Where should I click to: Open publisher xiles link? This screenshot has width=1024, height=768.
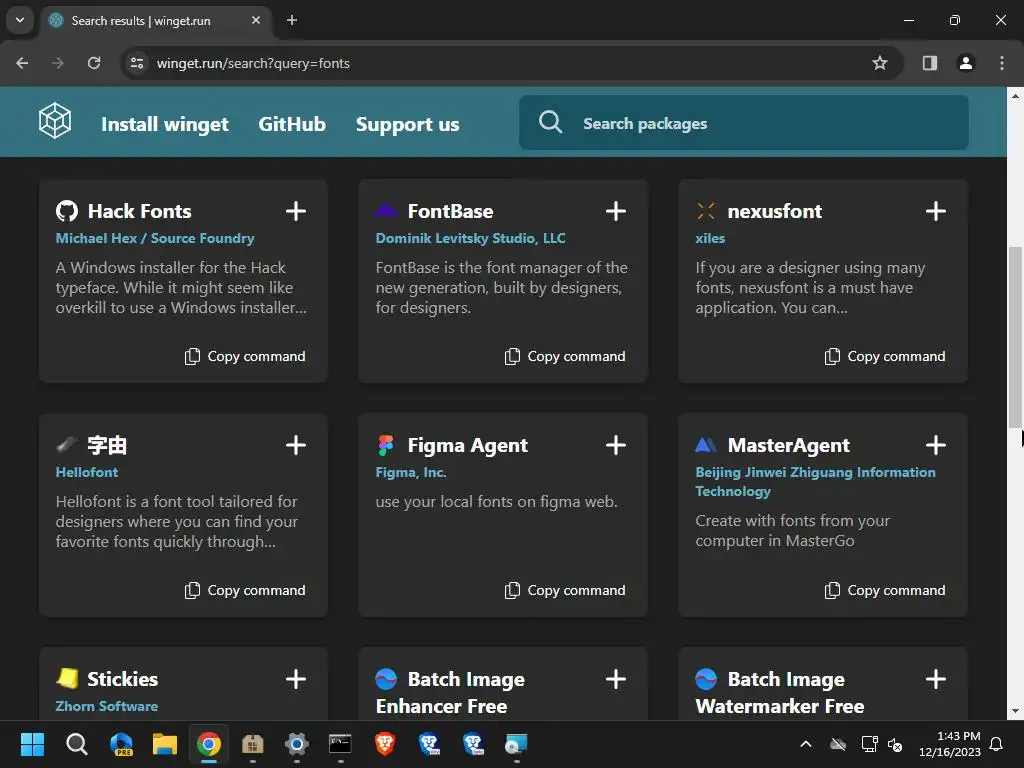710,238
